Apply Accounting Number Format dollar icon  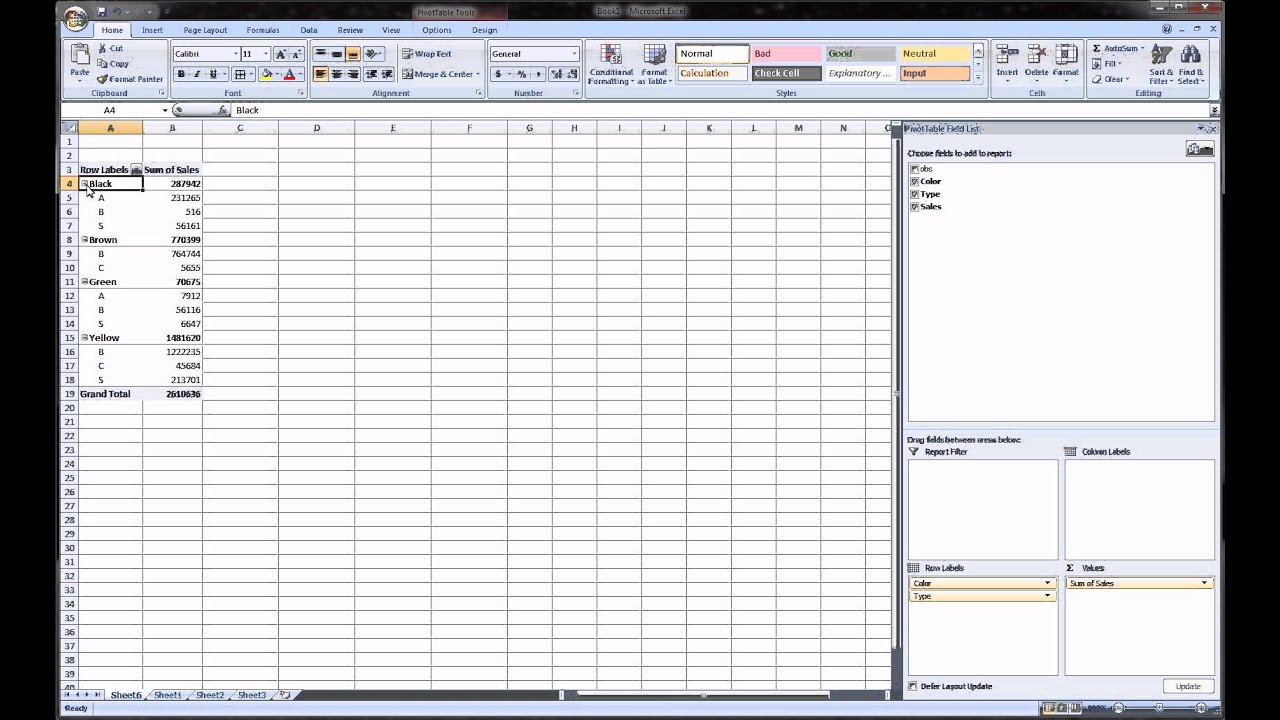(497, 74)
